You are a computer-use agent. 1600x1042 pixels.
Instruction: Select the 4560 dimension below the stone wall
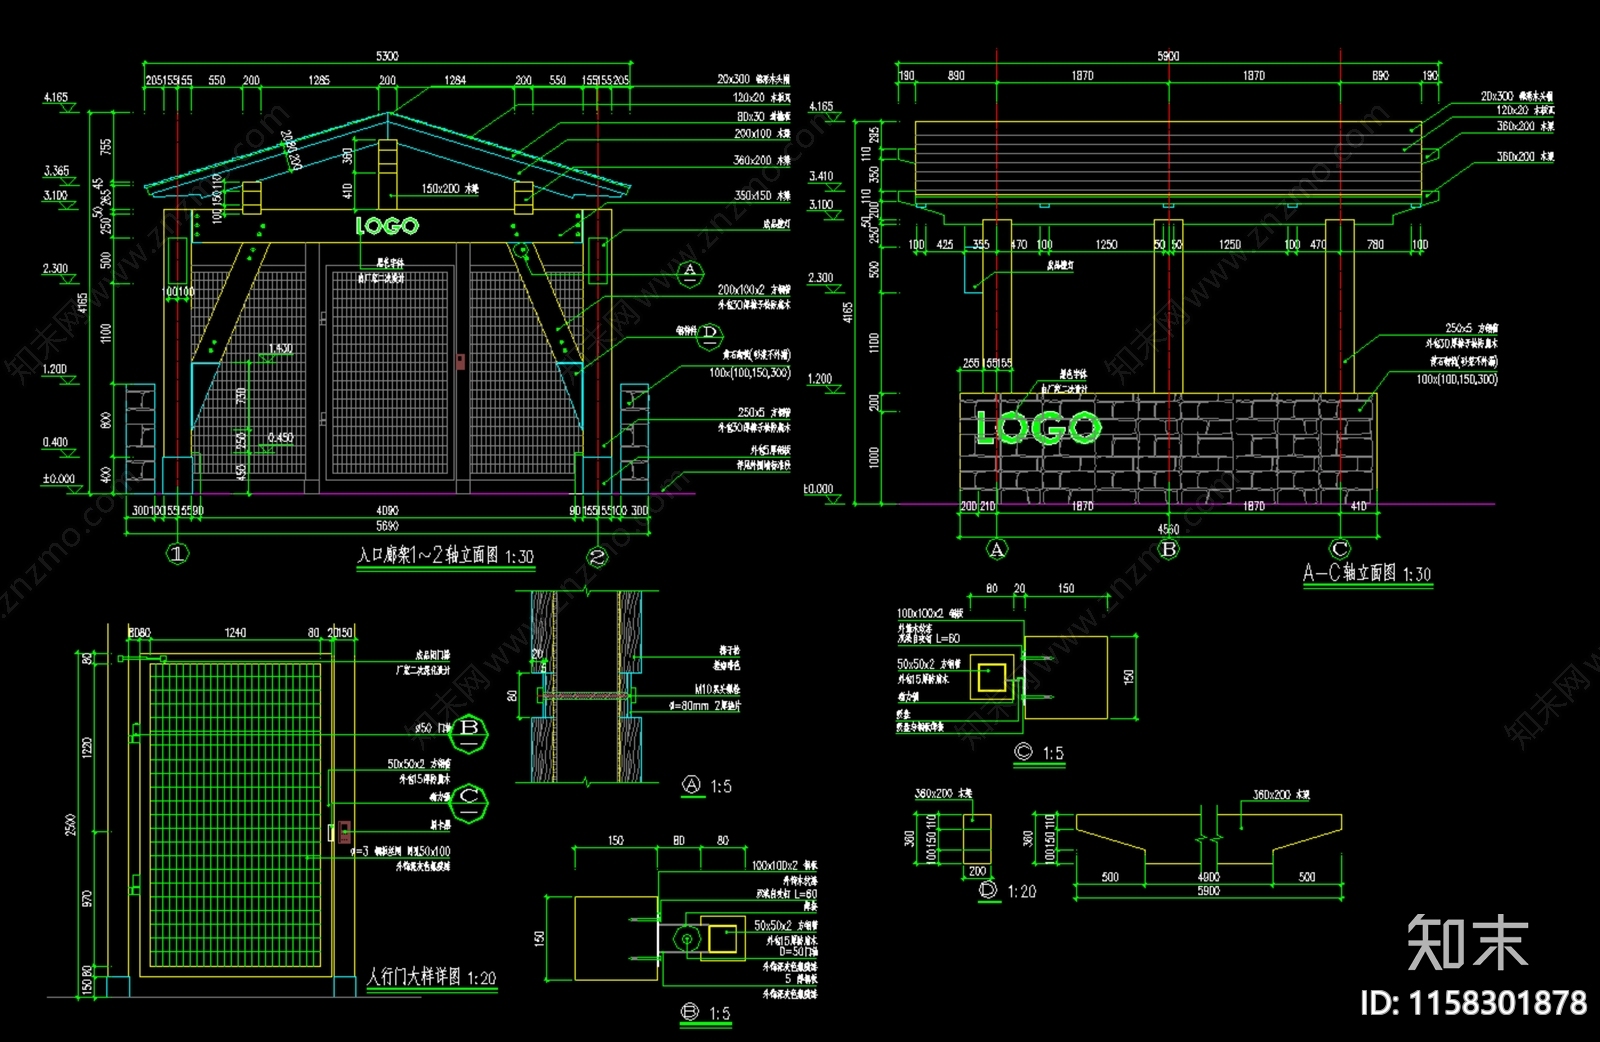[1168, 529]
